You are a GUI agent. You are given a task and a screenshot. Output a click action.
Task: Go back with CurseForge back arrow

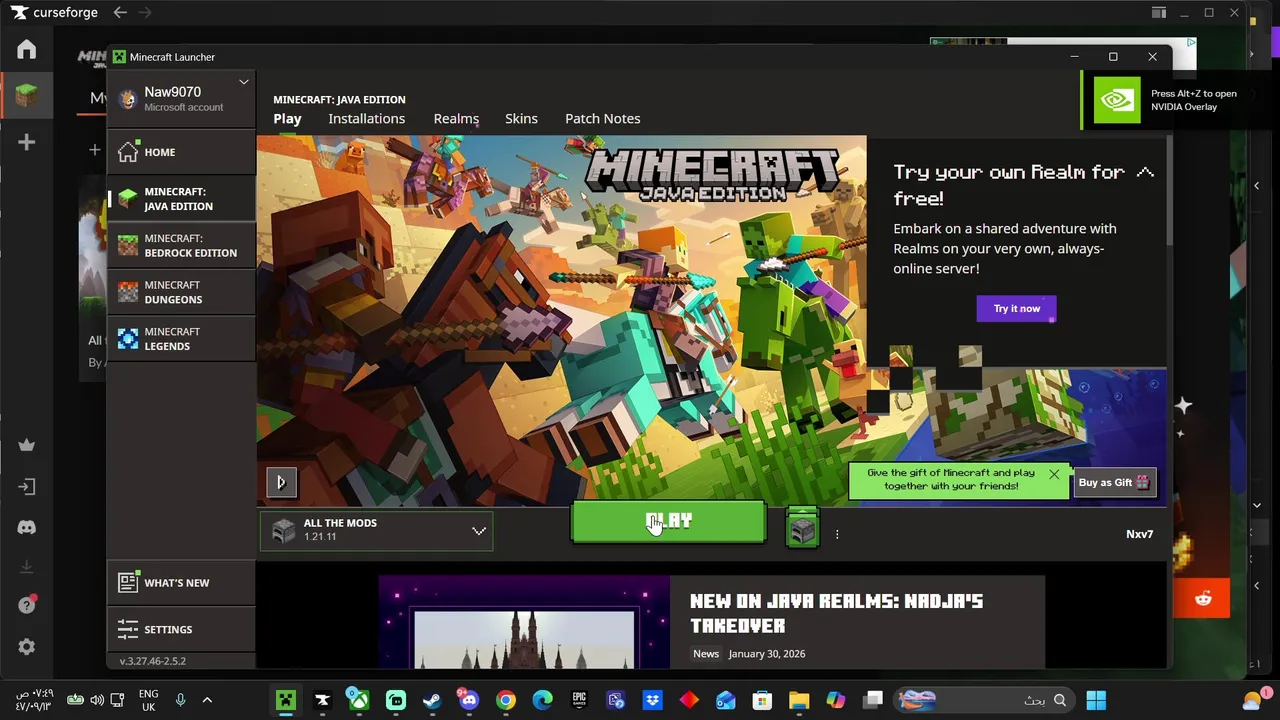120,13
